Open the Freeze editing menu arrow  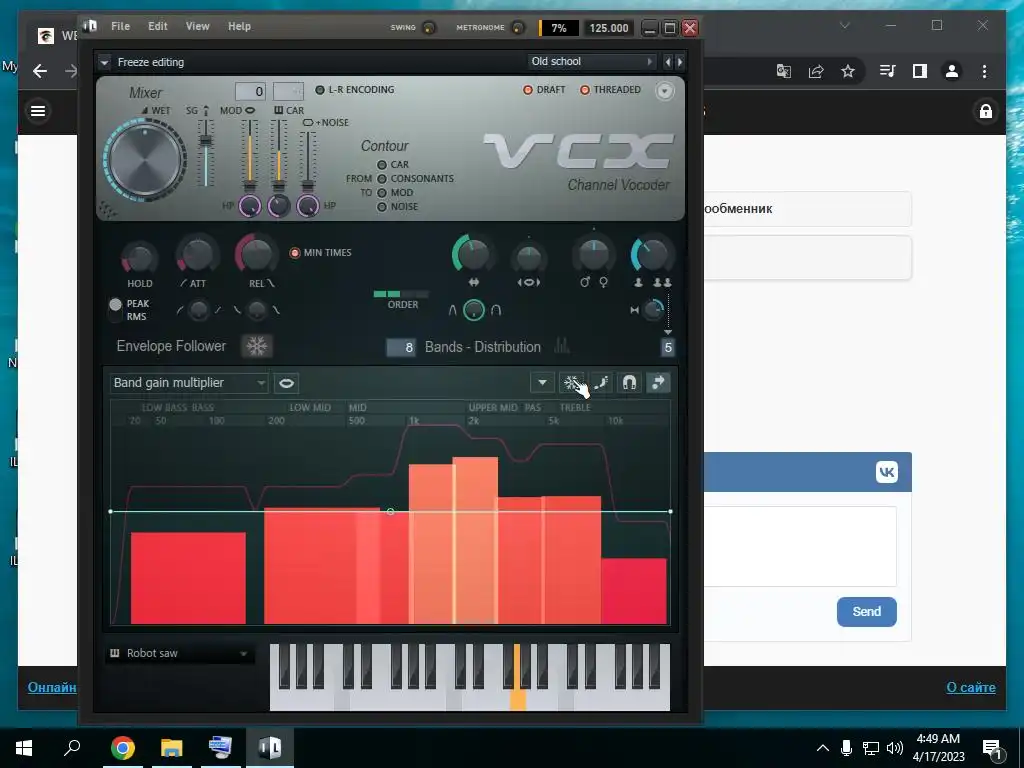pyautogui.click(x=104, y=62)
